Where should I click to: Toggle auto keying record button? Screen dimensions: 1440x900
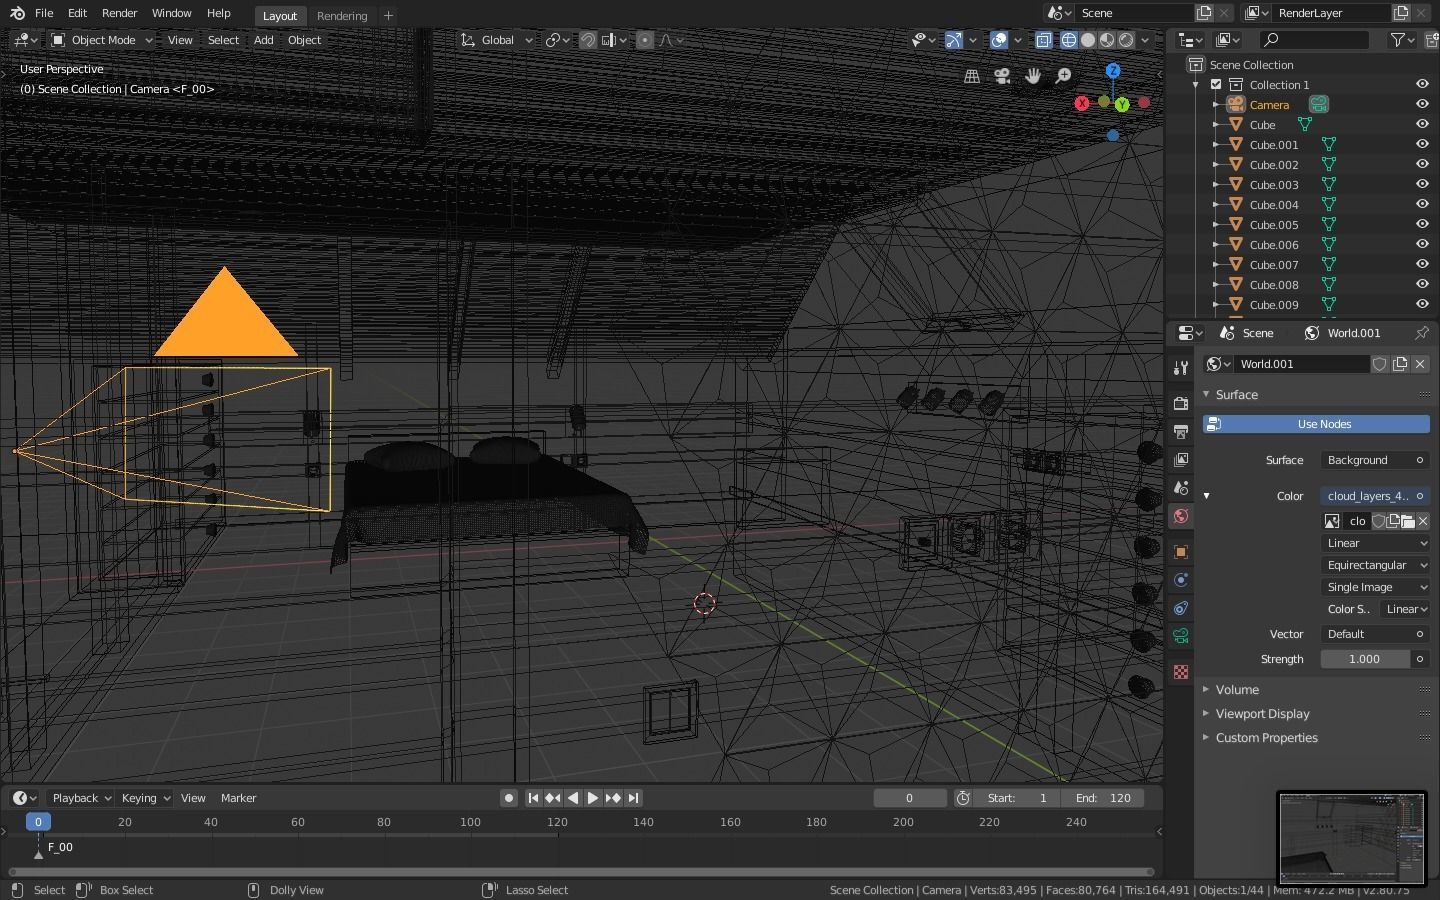coord(509,798)
